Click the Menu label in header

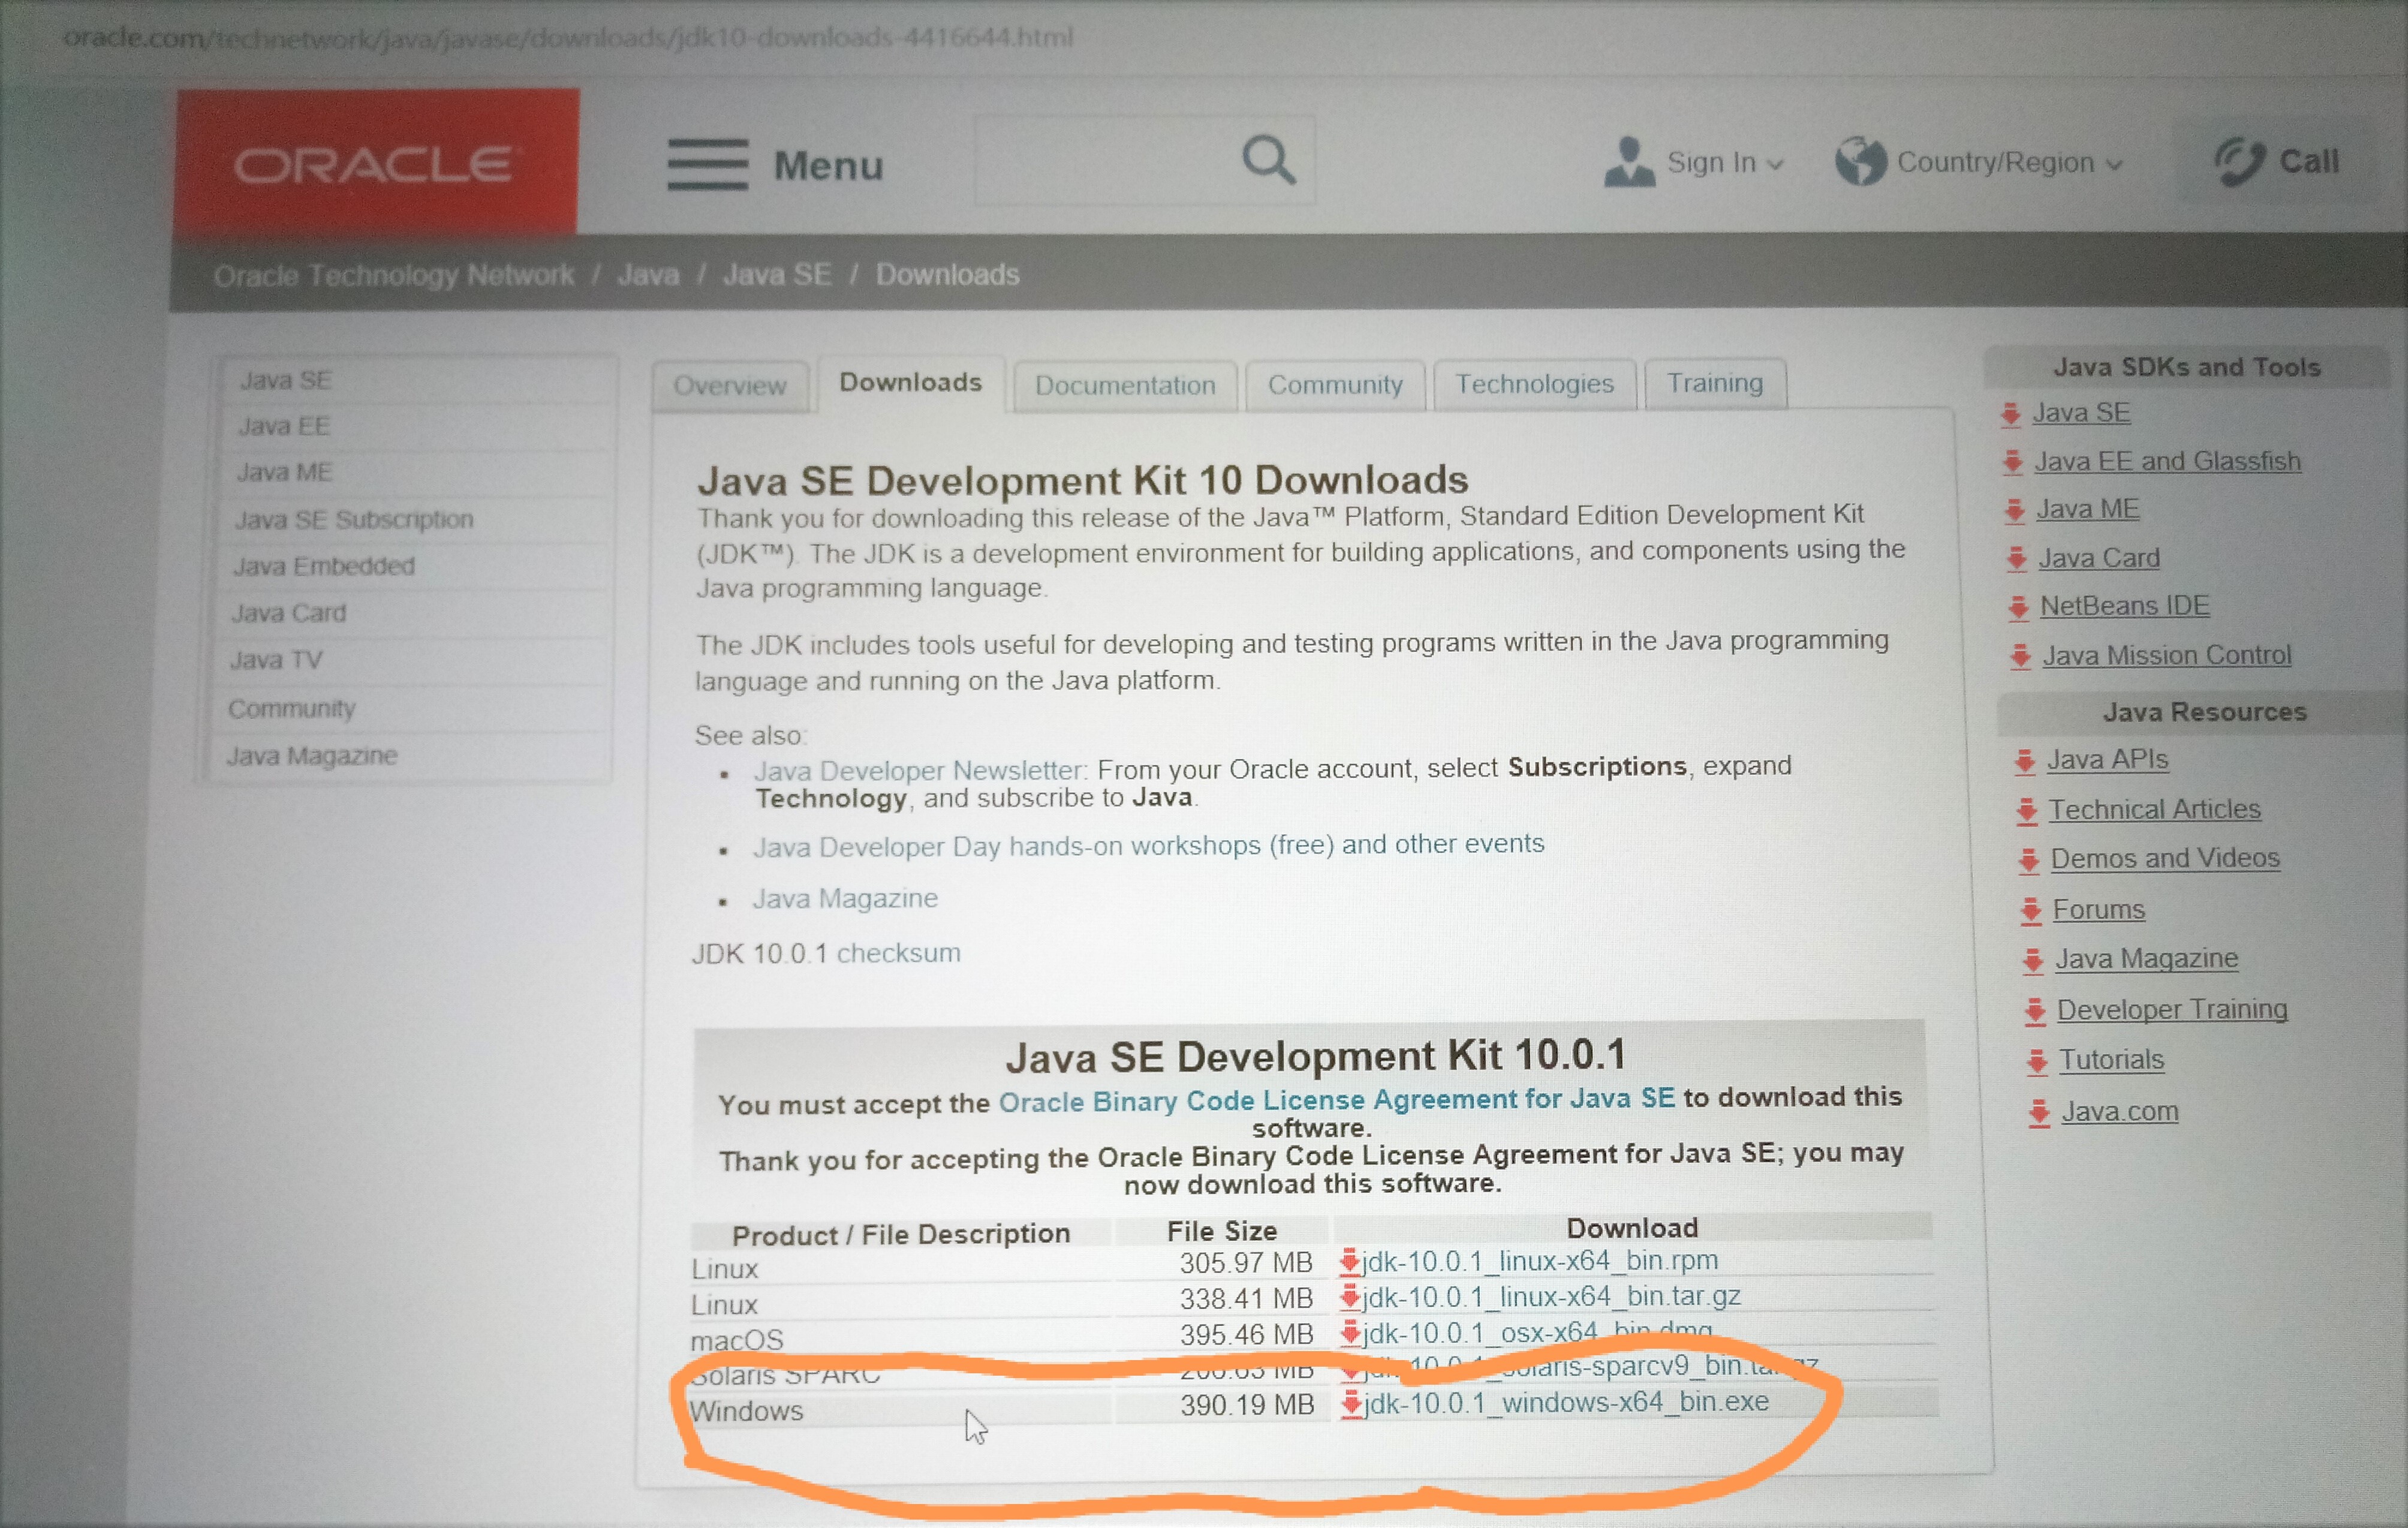pos(829,166)
